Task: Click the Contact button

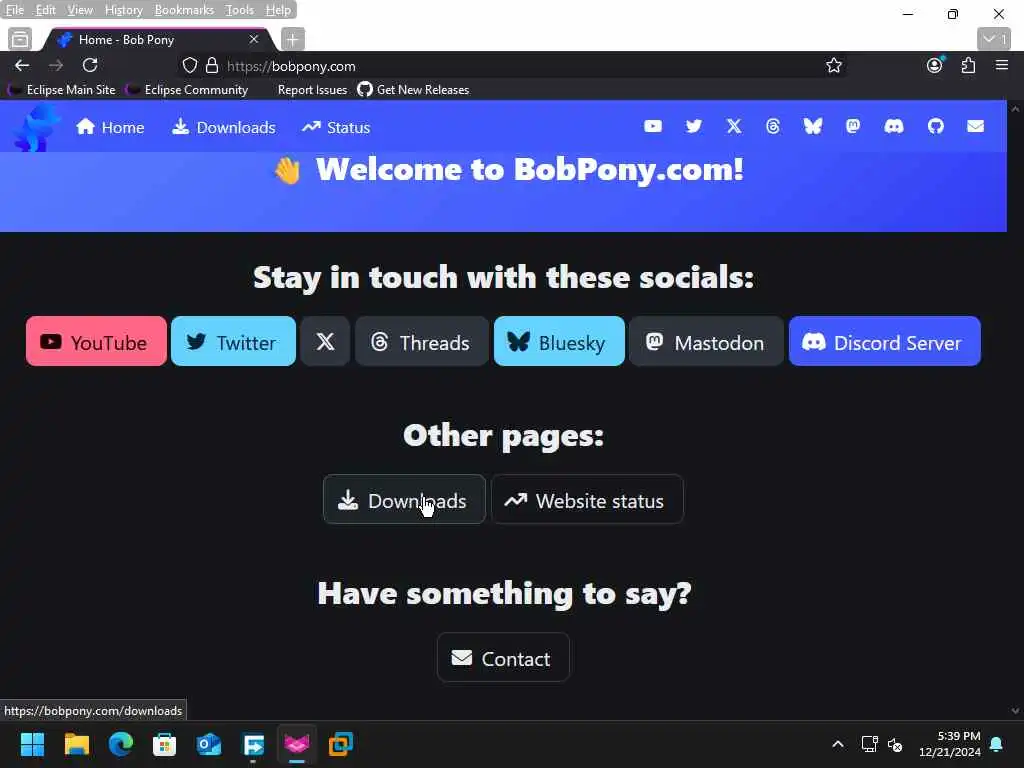Action: (503, 658)
